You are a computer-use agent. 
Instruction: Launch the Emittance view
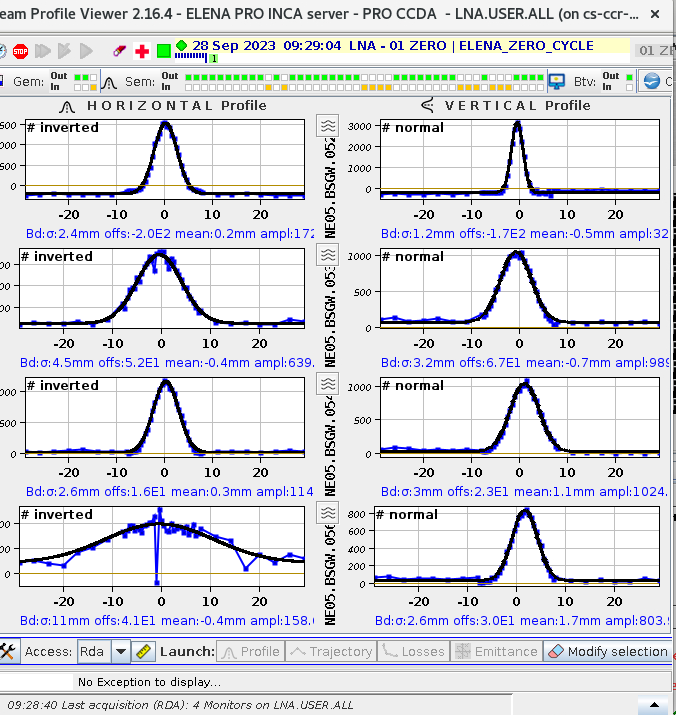[x=495, y=651]
